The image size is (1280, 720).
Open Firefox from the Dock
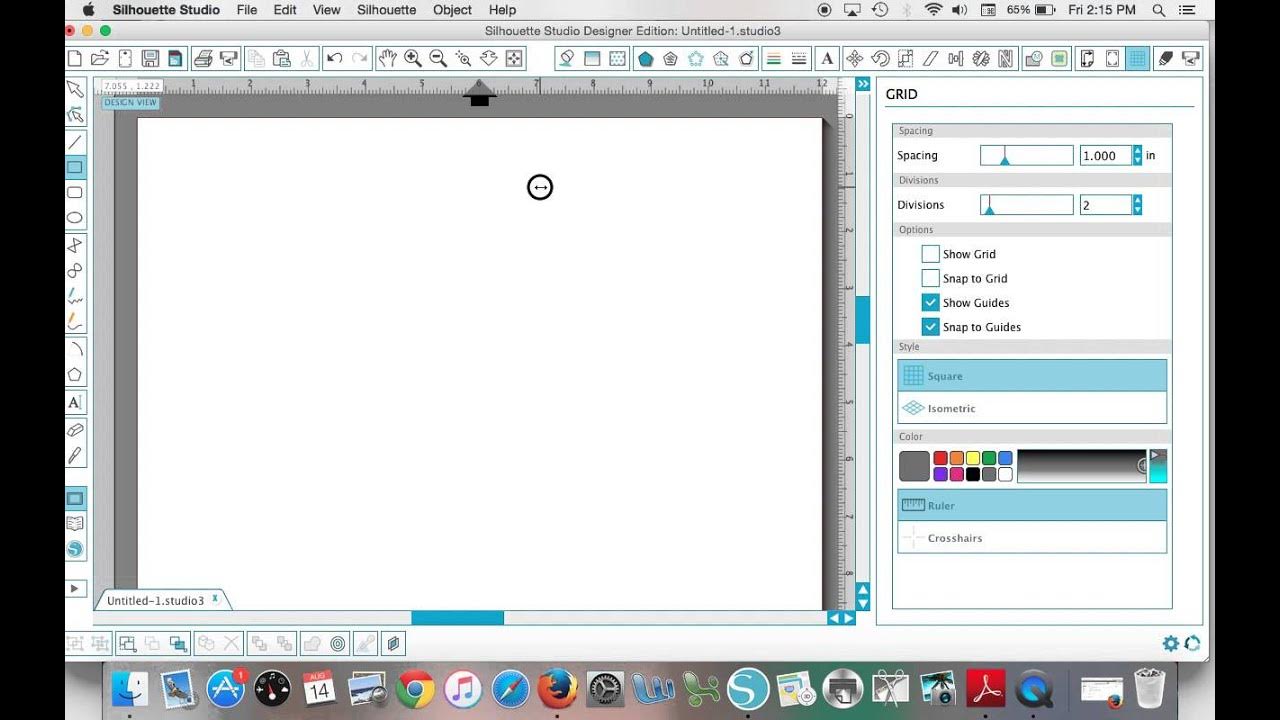click(x=558, y=689)
